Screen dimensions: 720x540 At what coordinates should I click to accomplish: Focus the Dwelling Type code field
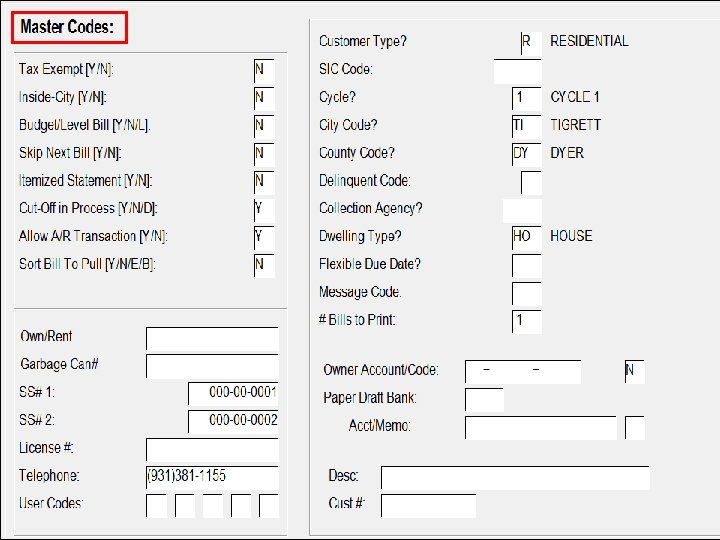[x=526, y=237]
